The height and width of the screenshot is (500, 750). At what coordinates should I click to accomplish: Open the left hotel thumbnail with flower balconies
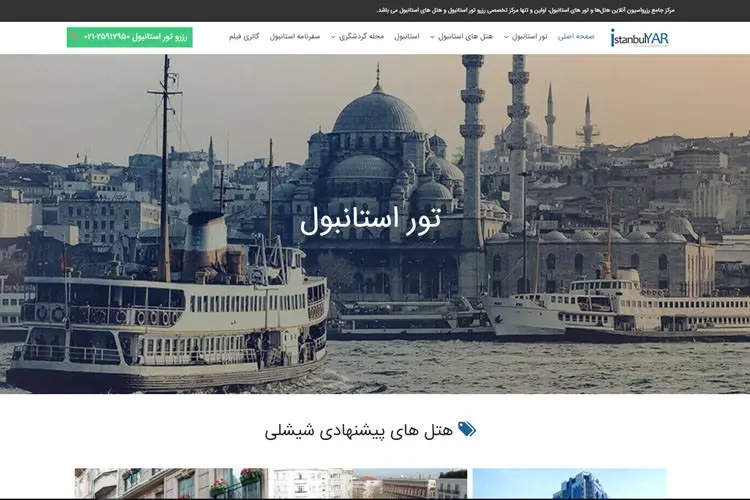(x=171, y=483)
